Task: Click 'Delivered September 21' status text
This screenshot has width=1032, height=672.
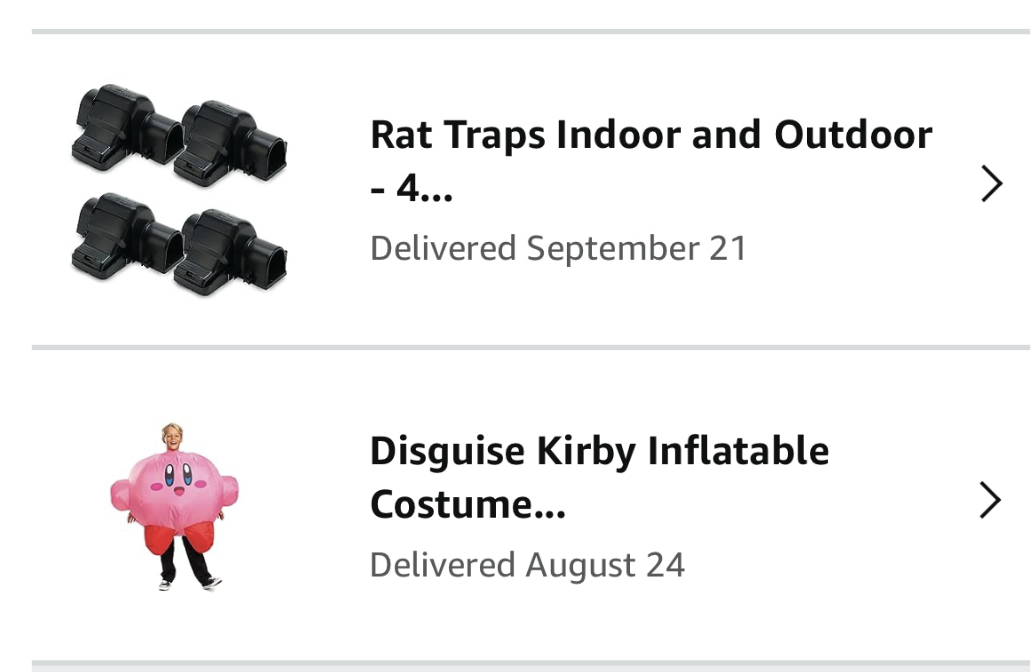Action: tap(558, 248)
